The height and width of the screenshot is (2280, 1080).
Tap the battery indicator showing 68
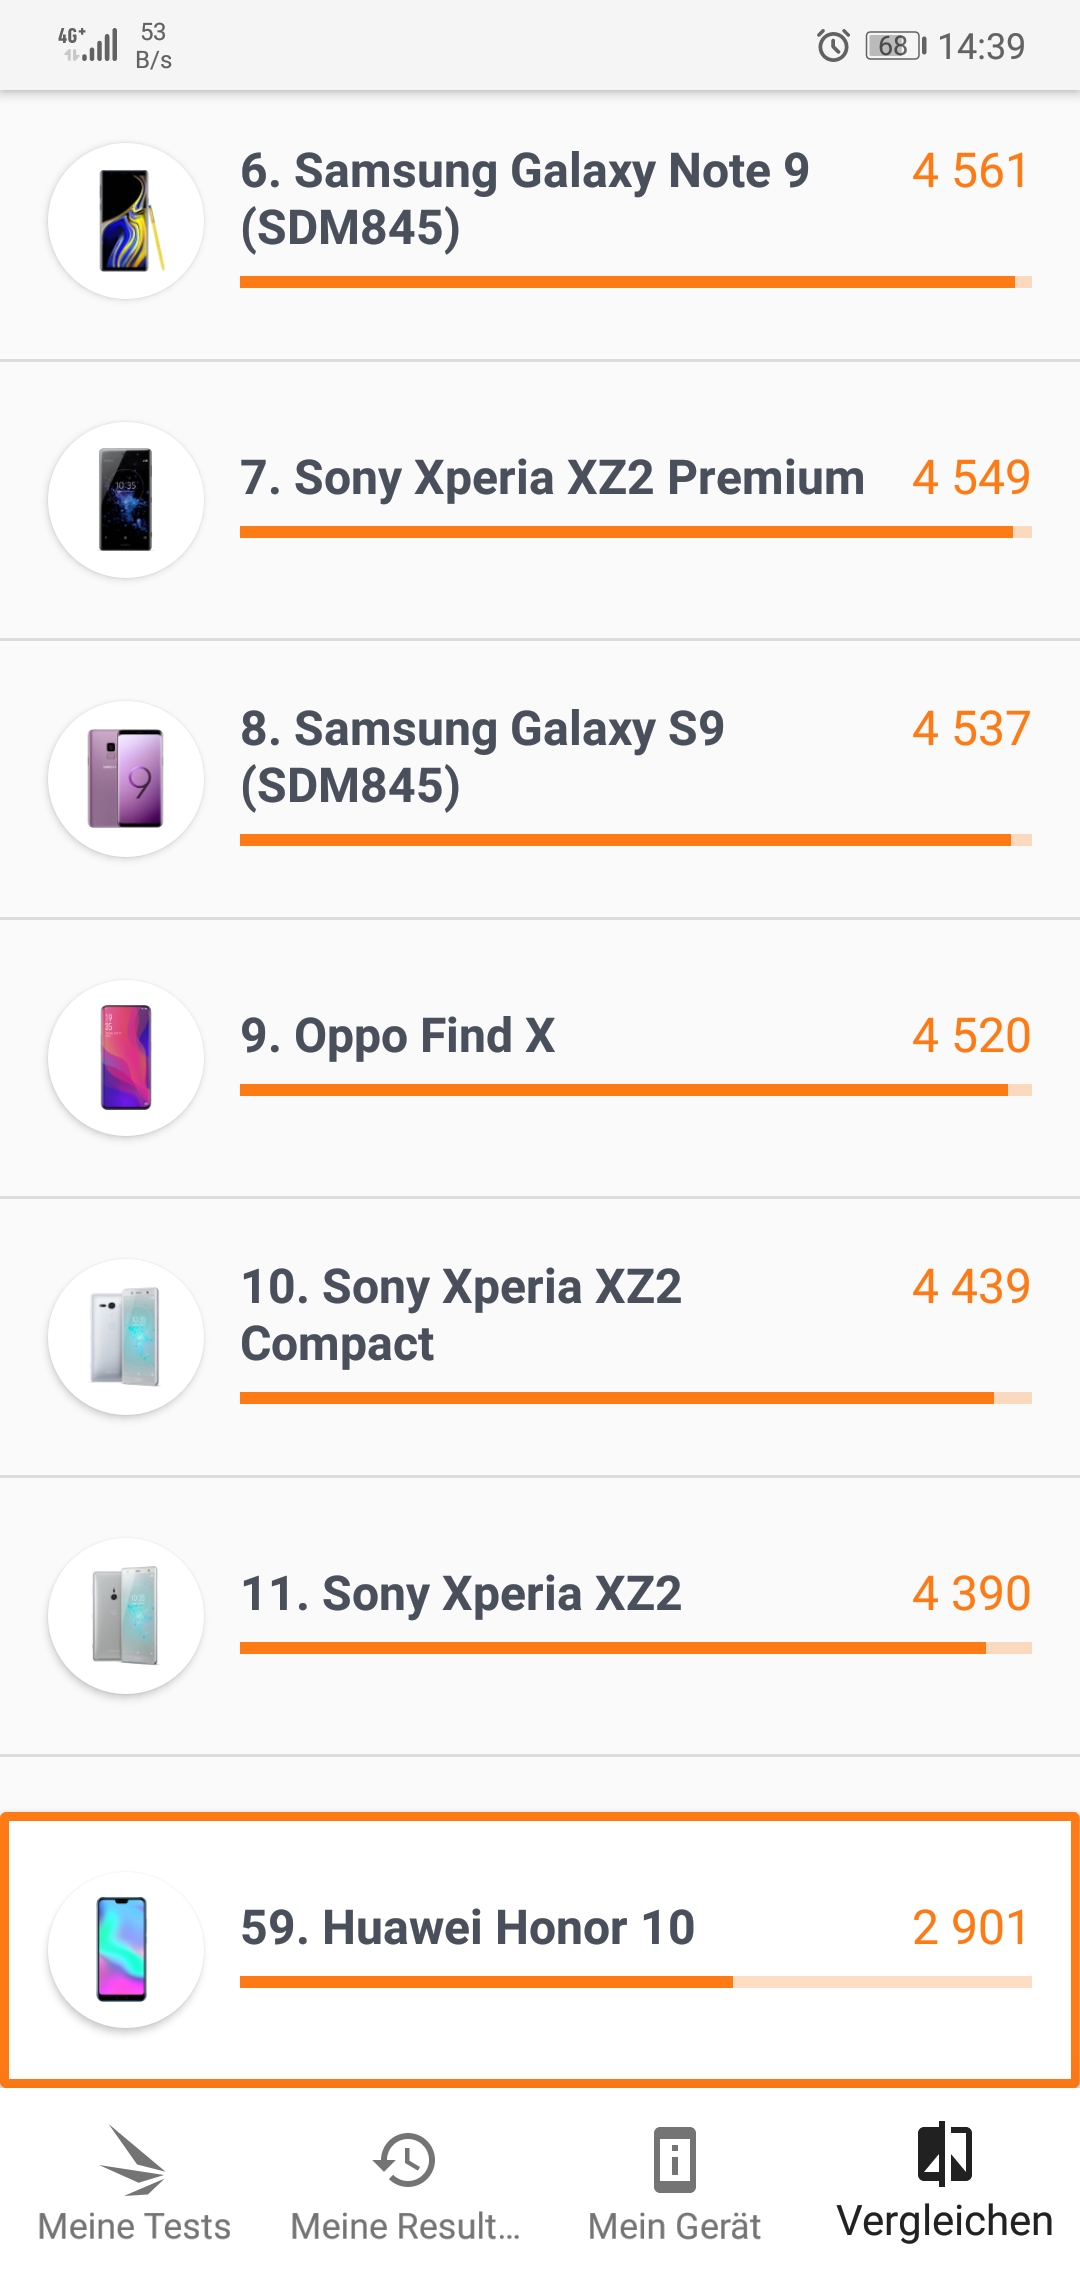(x=896, y=46)
